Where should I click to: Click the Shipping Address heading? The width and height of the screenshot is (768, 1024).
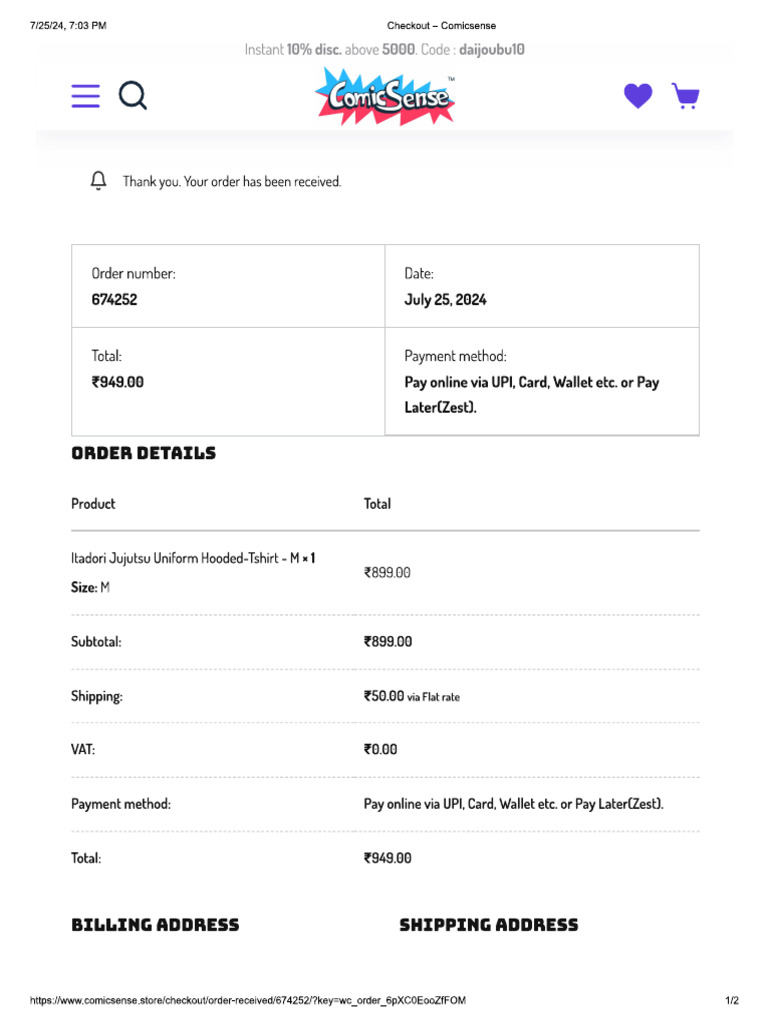pyautogui.click(x=489, y=925)
